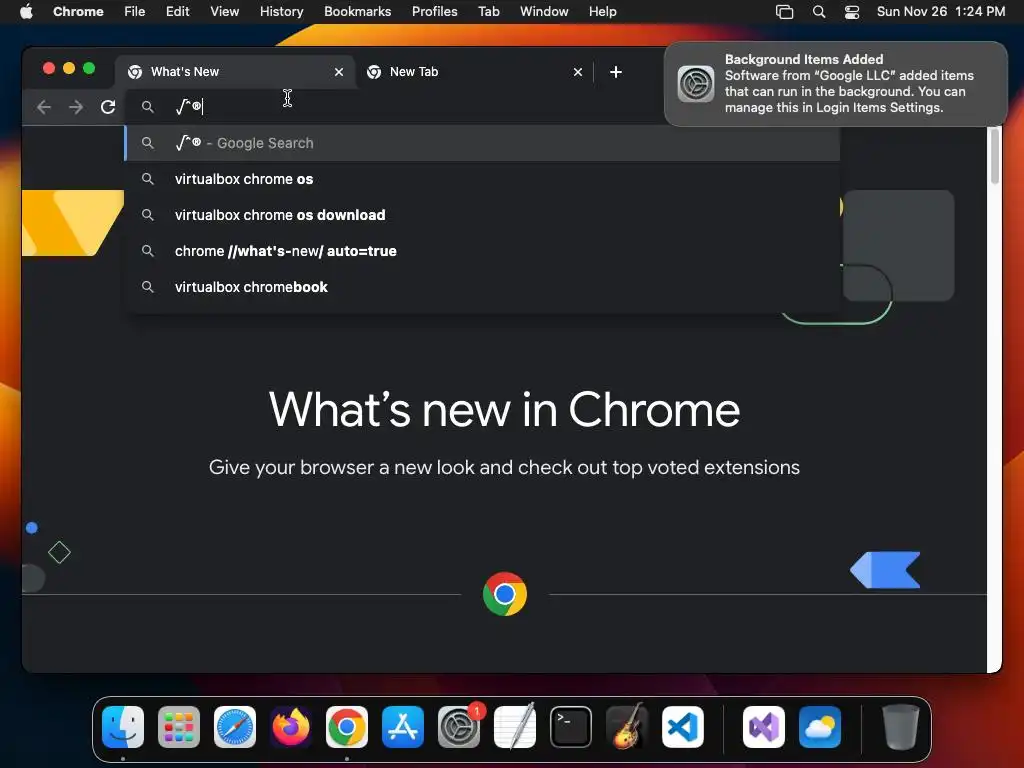Switch to the What's New tab
The image size is (1024, 768).
point(236,72)
